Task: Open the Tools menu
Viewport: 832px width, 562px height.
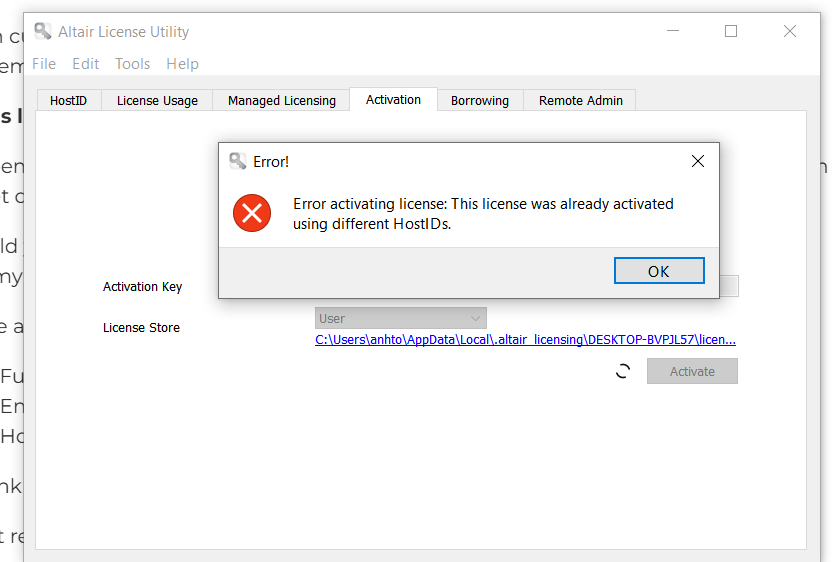Action: click(x=133, y=64)
